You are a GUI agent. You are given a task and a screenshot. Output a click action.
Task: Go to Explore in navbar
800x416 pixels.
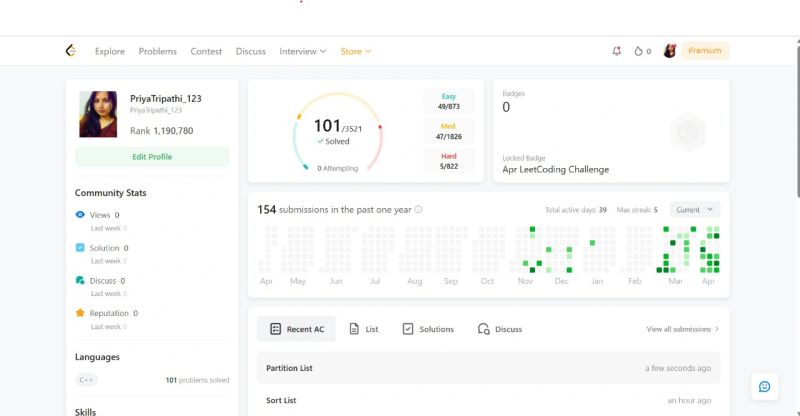click(x=110, y=51)
